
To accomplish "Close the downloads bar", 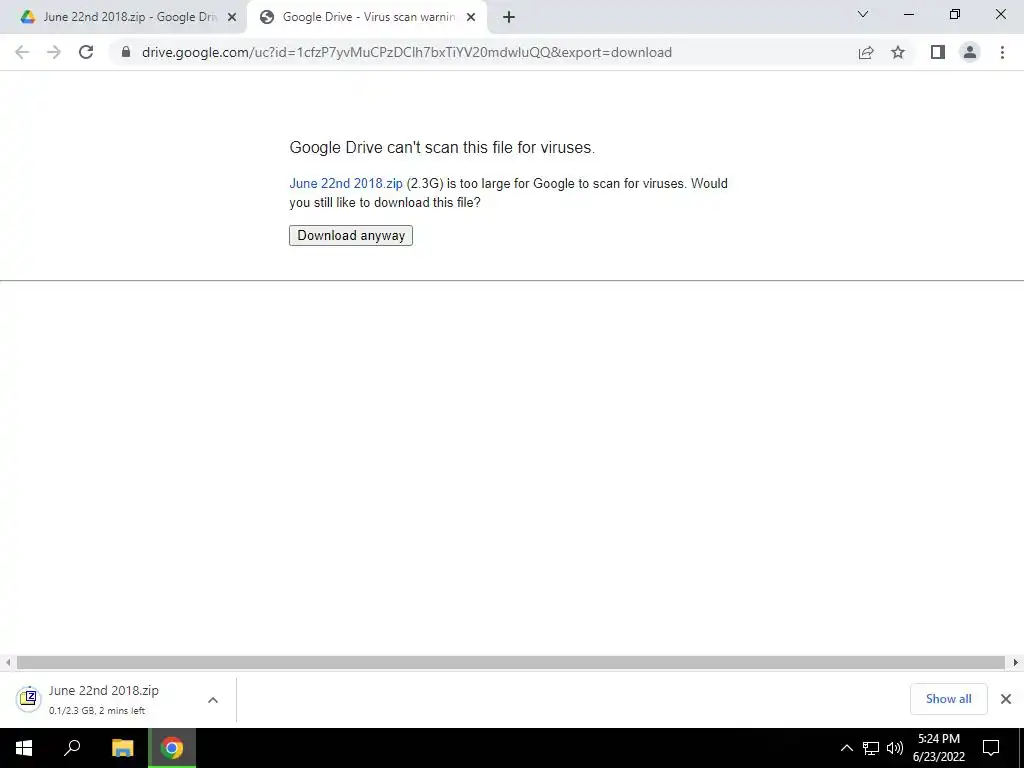I will pos(1006,699).
